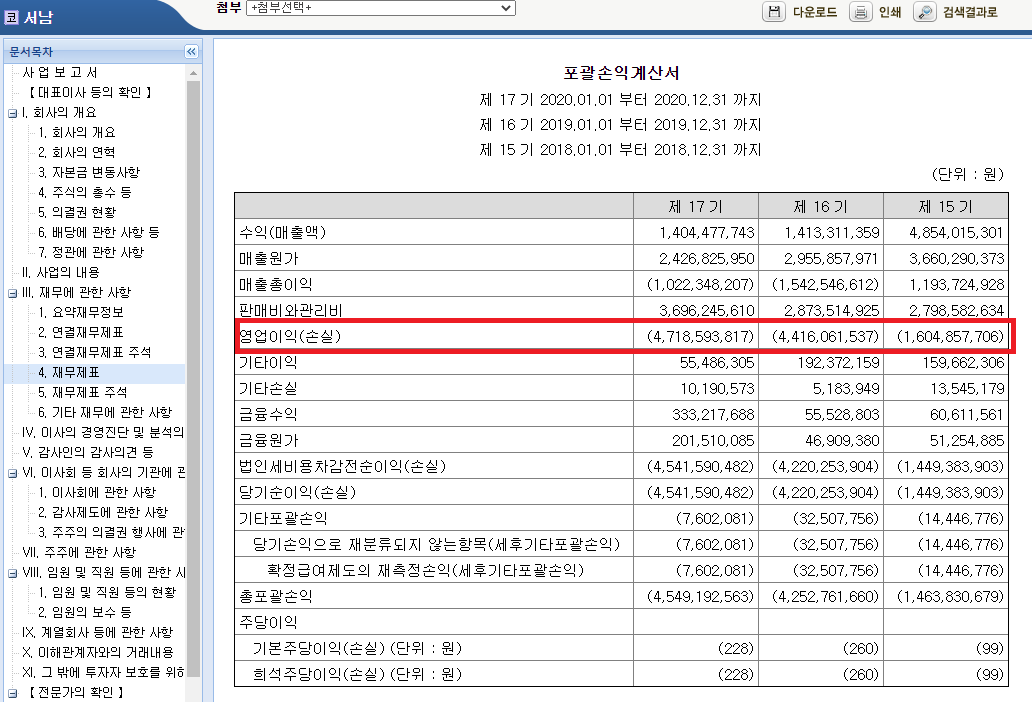This screenshot has width=1032, height=702.
Task: Open 1. 임원 및 직원 등의 현황
Action: tap(107, 592)
